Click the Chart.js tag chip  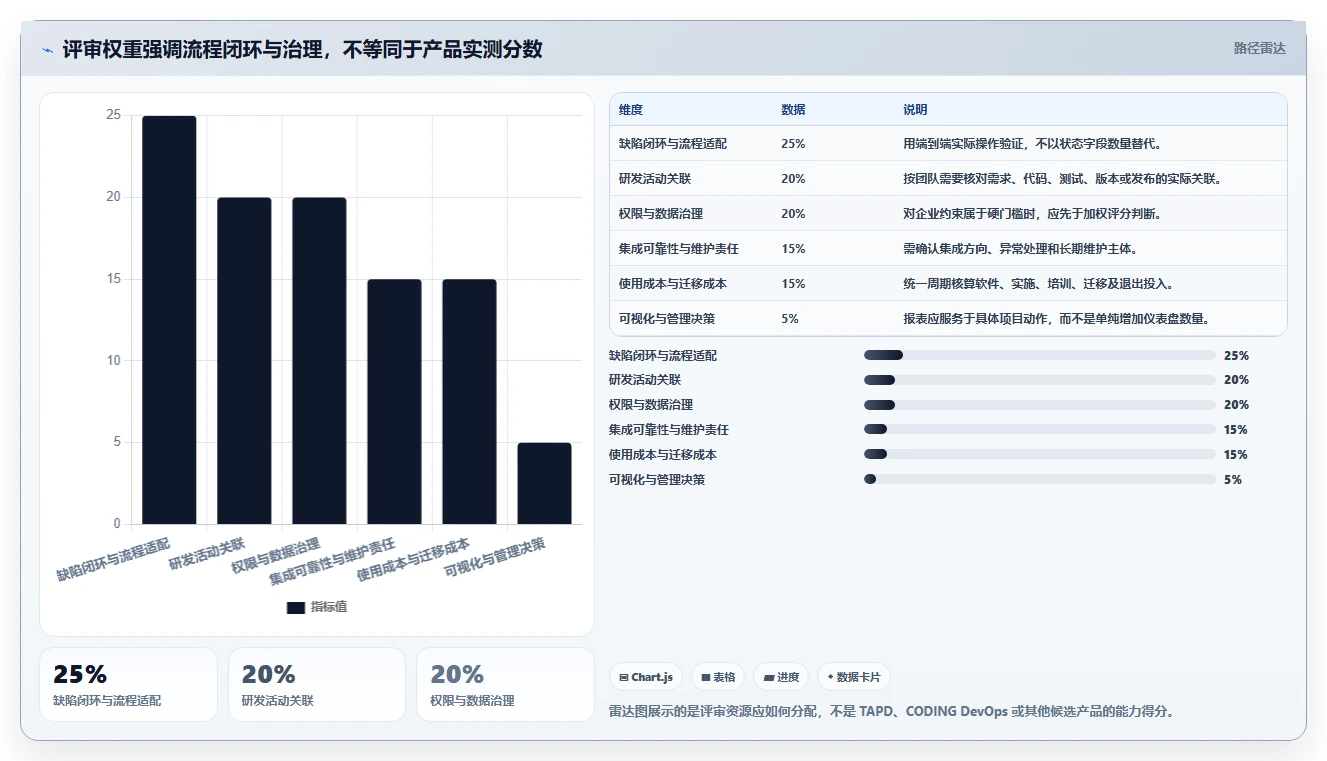[x=646, y=677]
